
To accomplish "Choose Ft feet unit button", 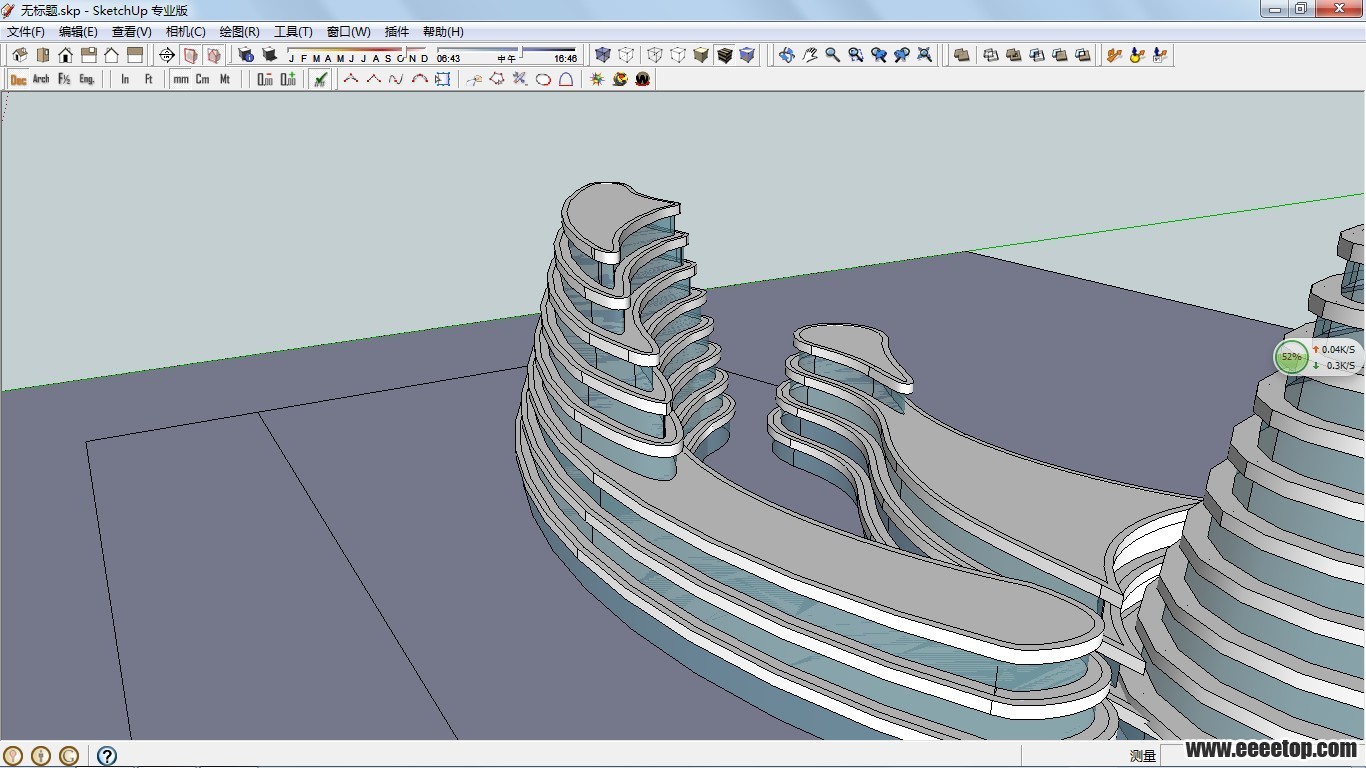I will (148, 79).
